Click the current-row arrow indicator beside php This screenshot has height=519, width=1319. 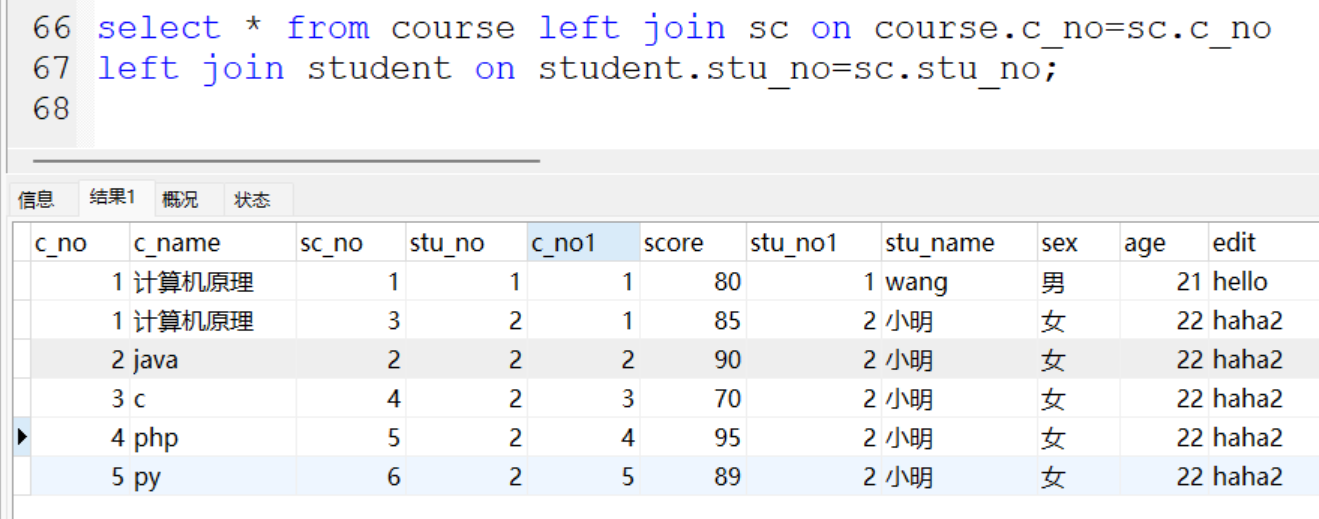(x=22, y=437)
